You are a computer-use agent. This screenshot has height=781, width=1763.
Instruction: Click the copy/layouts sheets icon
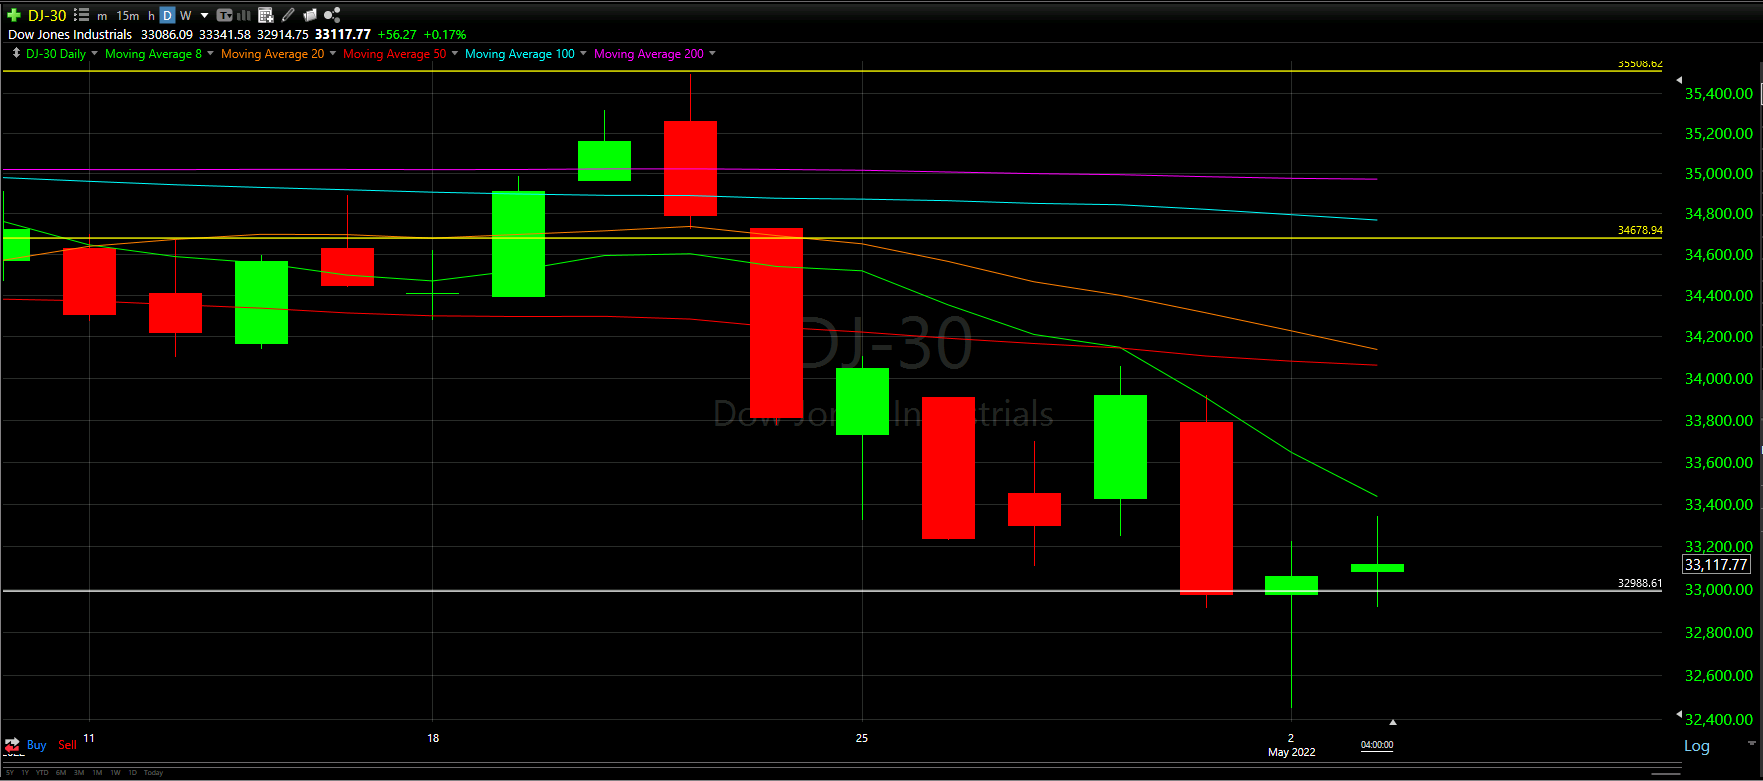pos(310,15)
